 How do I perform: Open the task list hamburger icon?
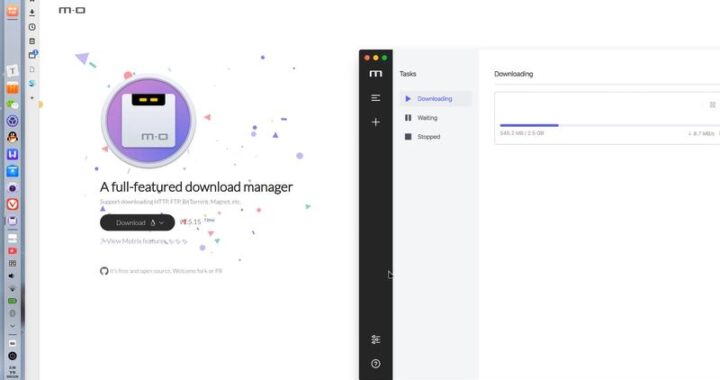coord(376,98)
